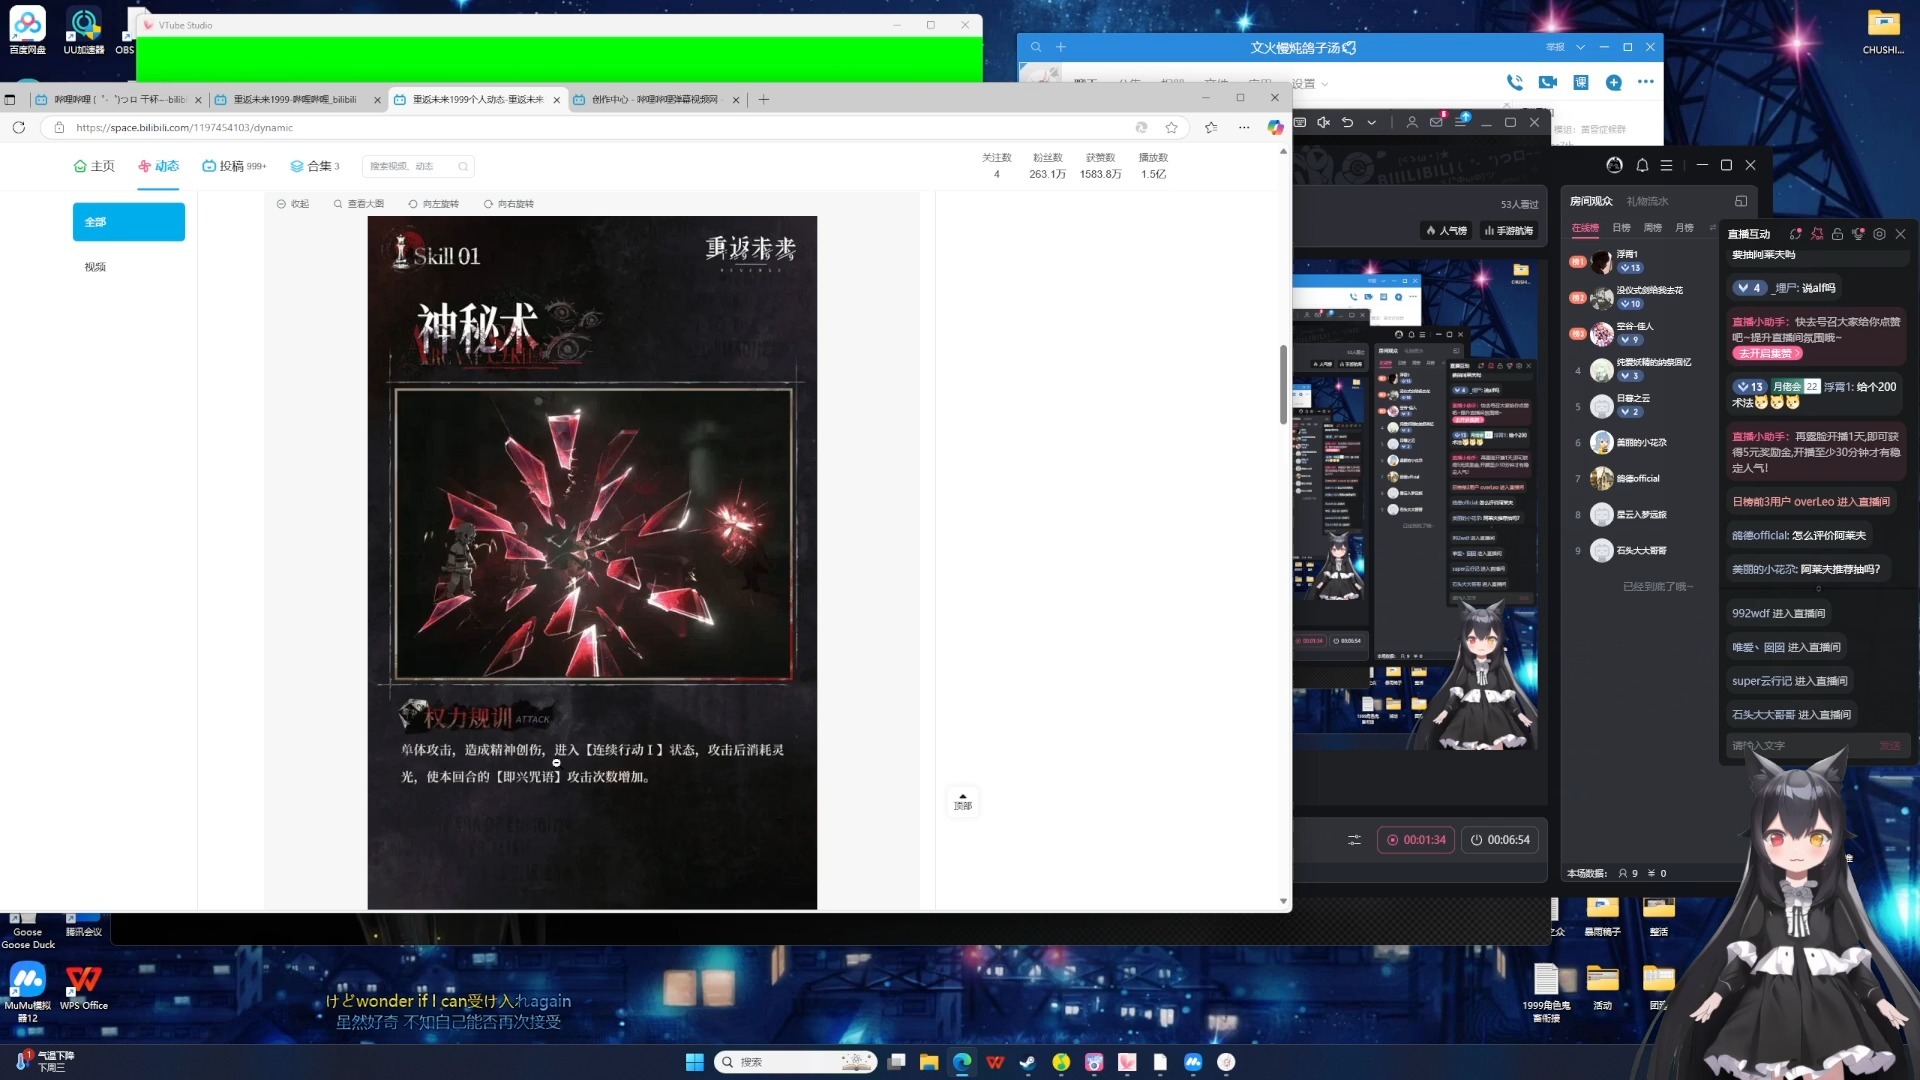
Task: Click the Edge page vertical scrollbar thumb
Action: [x=1283, y=384]
